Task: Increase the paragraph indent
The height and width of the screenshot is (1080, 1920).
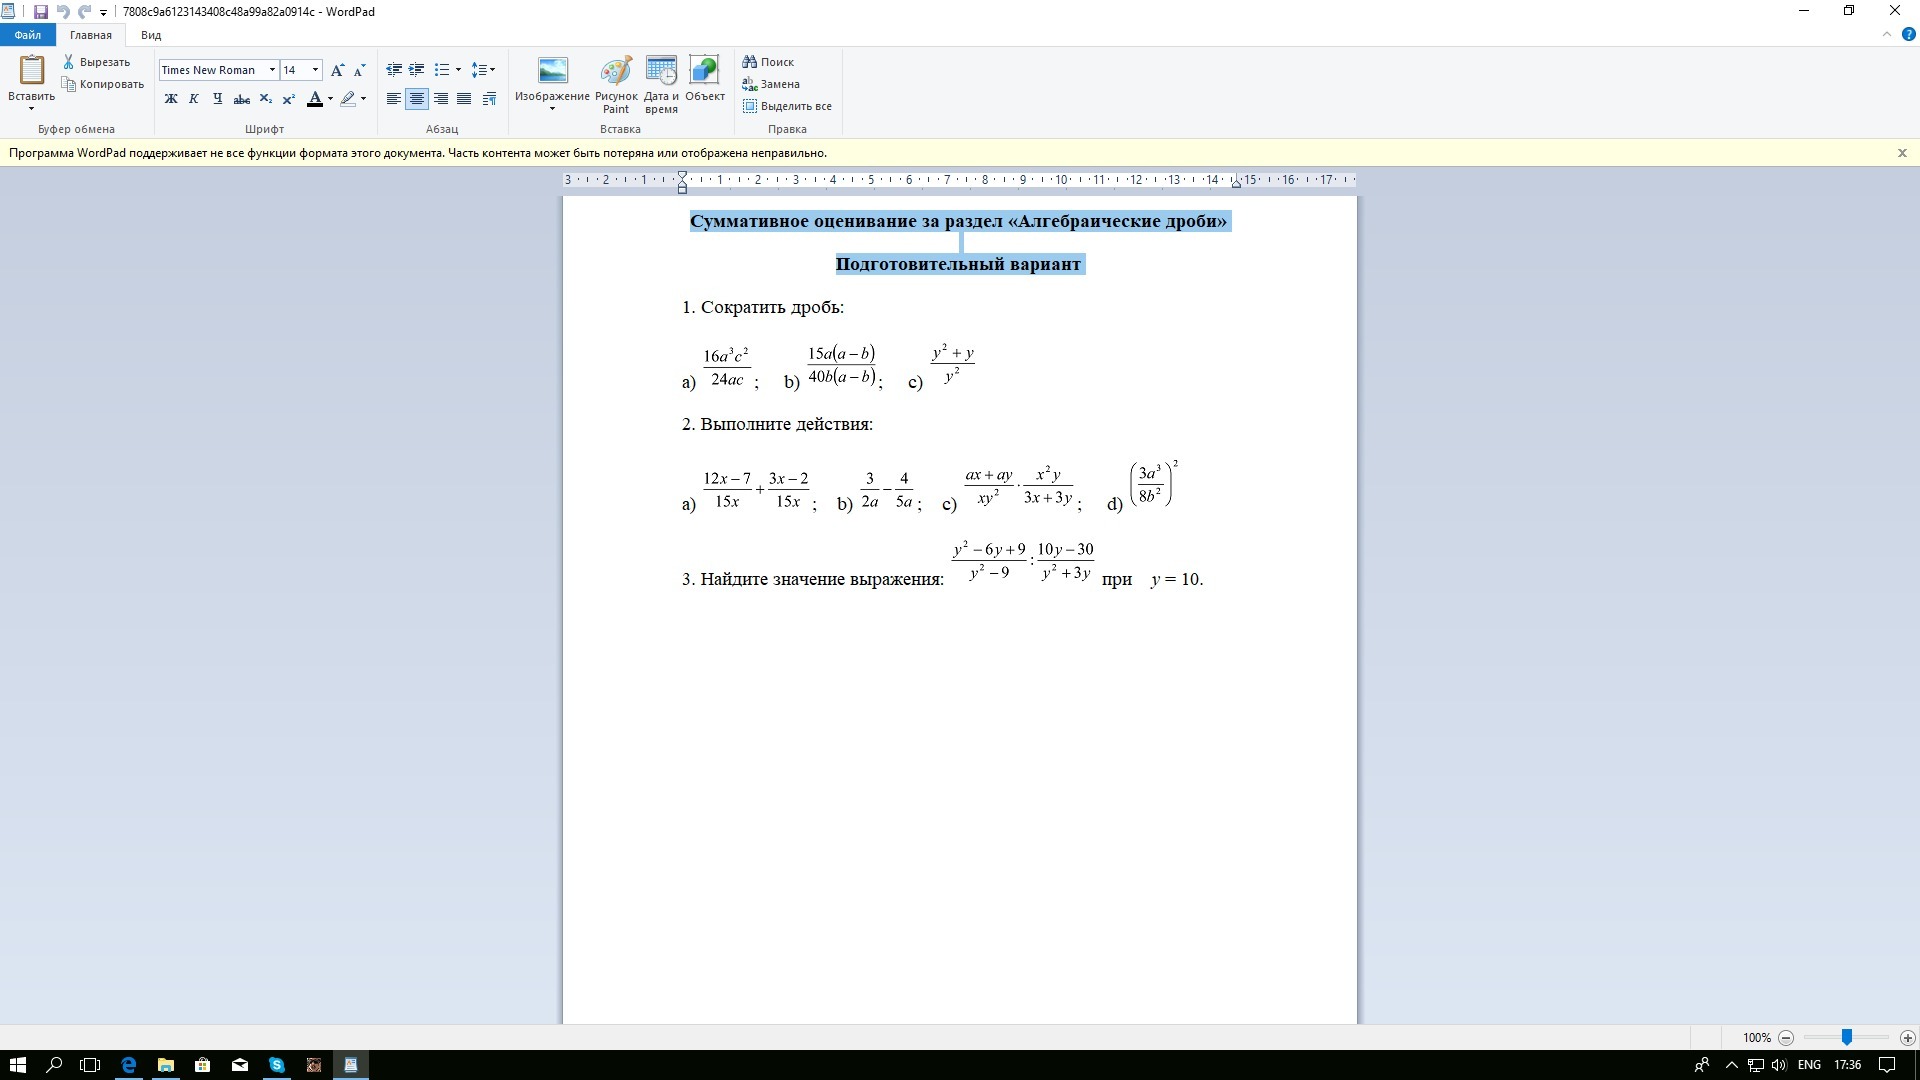Action: 417,70
